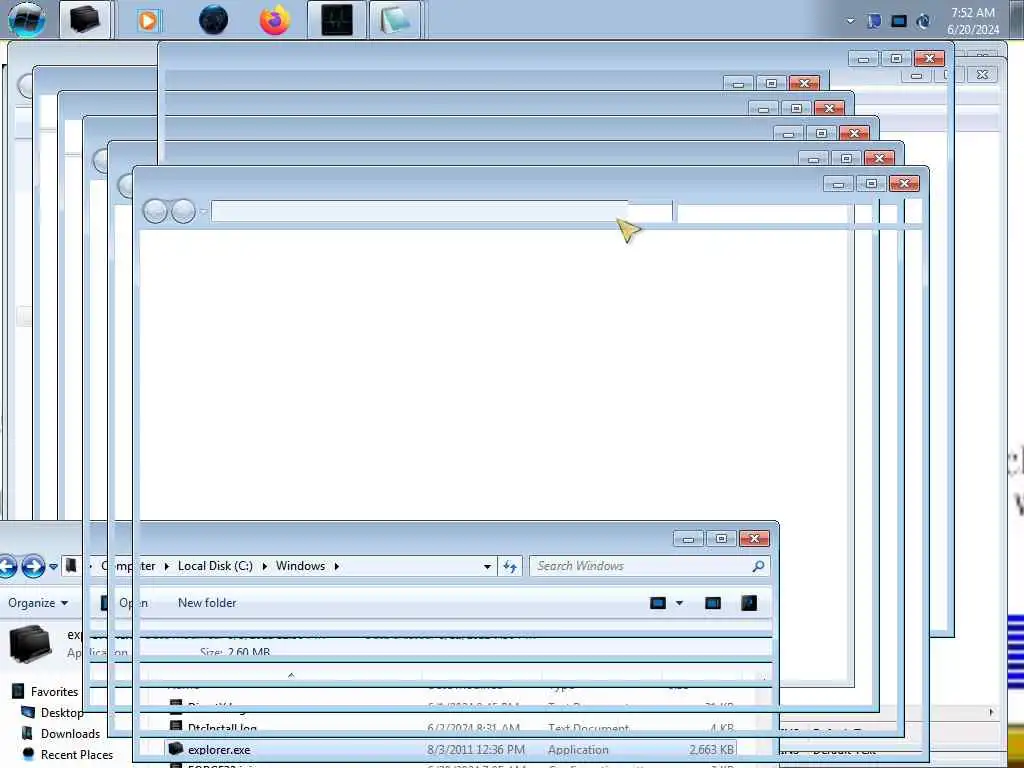Click Back in the frontmost blank window
The width and height of the screenshot is (1024, 768).
pos(155,212)
